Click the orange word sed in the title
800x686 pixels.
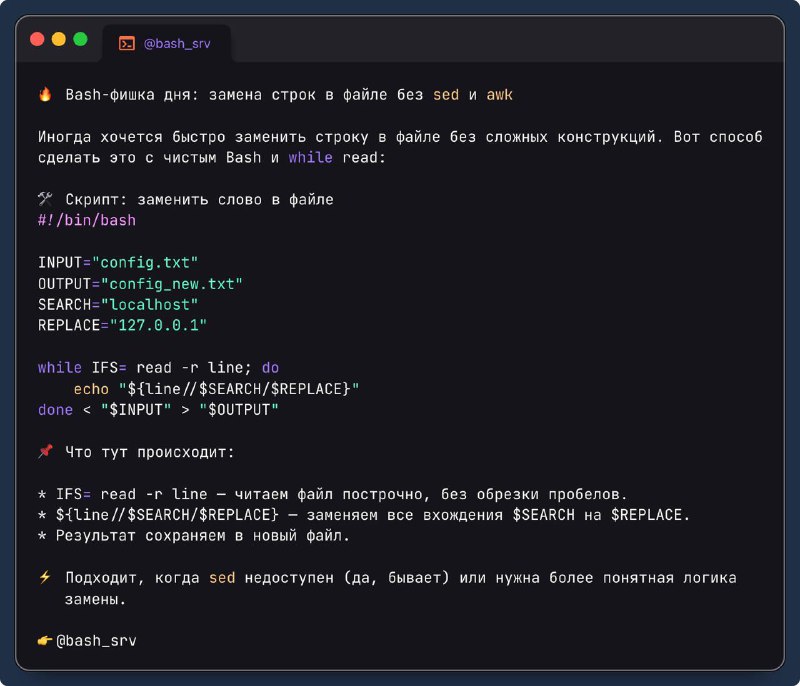pyautogui.click(x=446, y=95)
